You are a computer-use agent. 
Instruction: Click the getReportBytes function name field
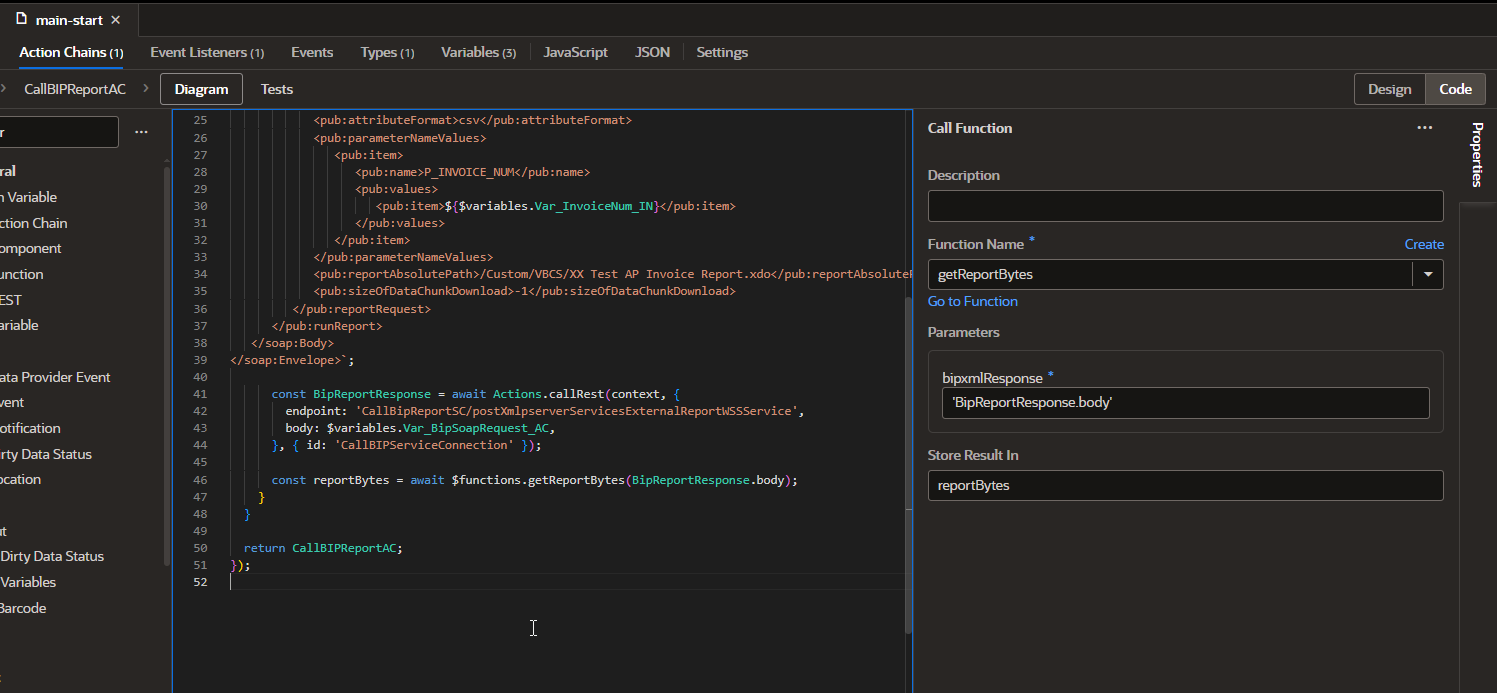click(x=1170, y=274)
